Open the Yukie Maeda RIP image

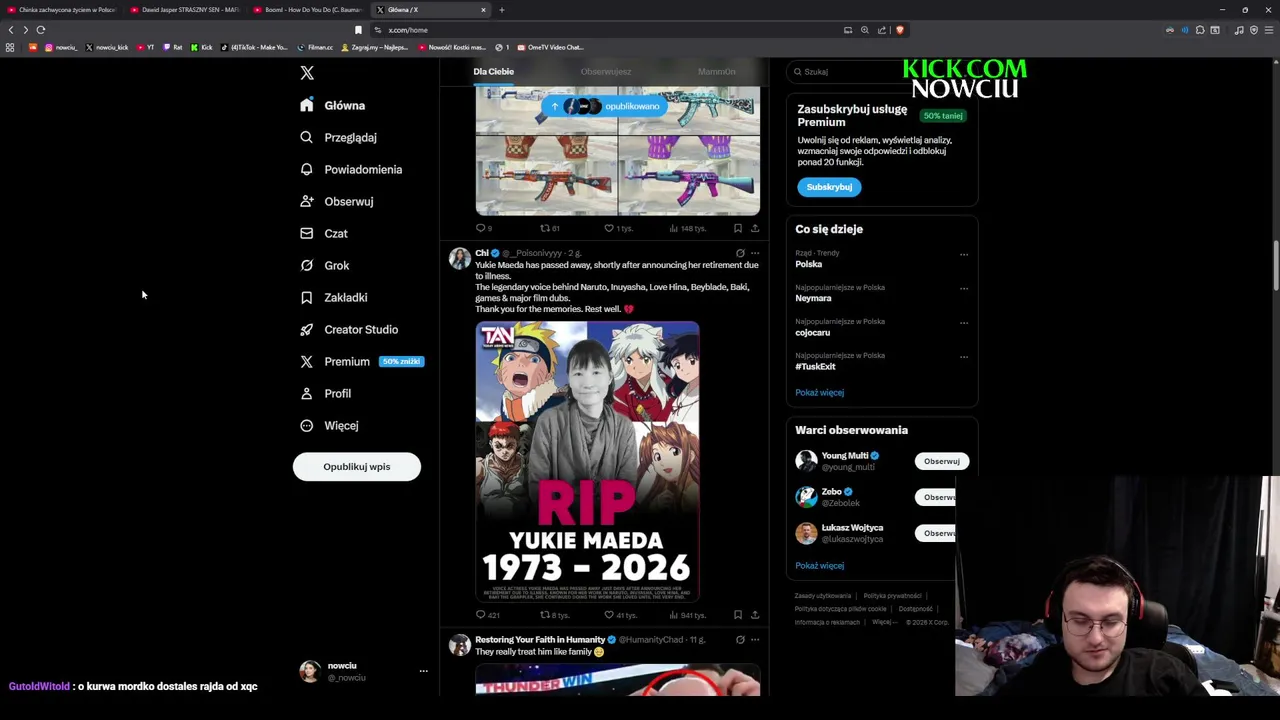(587, 461)
